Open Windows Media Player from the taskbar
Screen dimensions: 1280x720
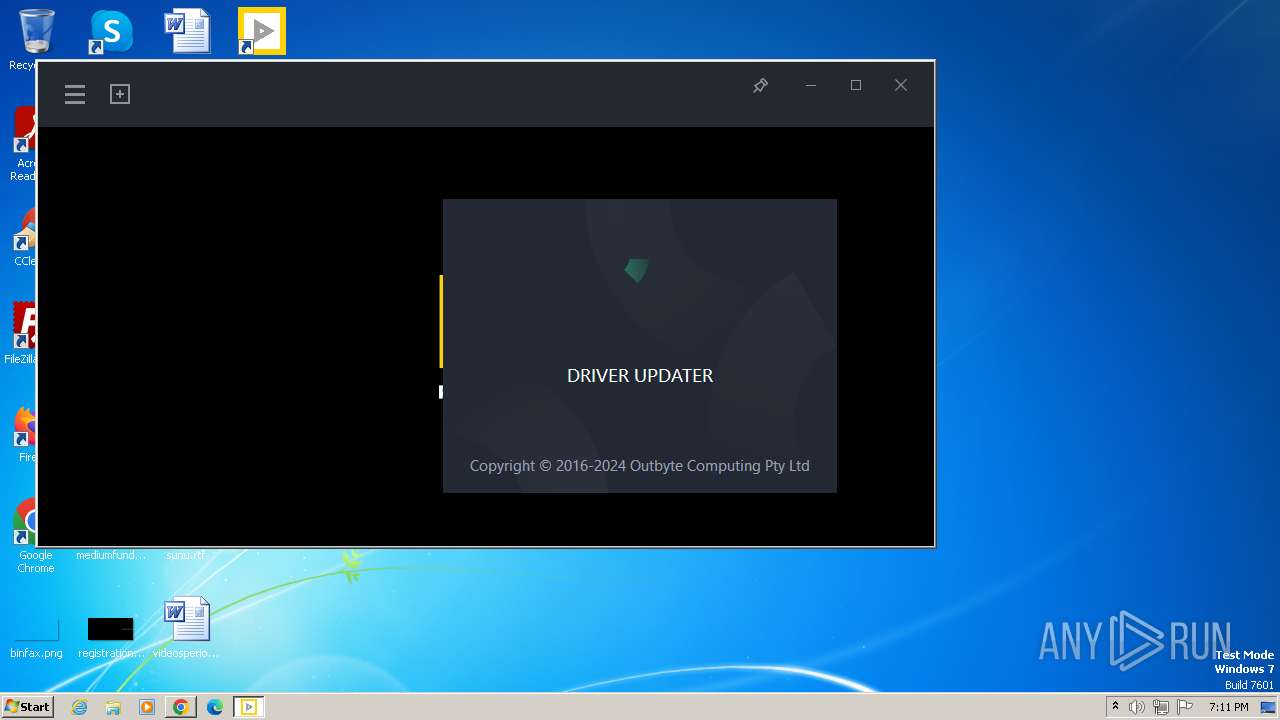(147, 707)
